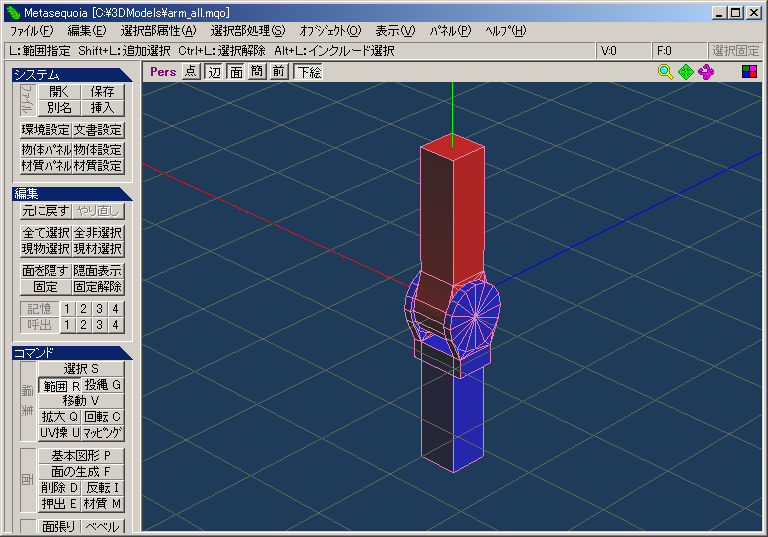
Task: Select the マッピング command
Action: click(x=102, y=433)
